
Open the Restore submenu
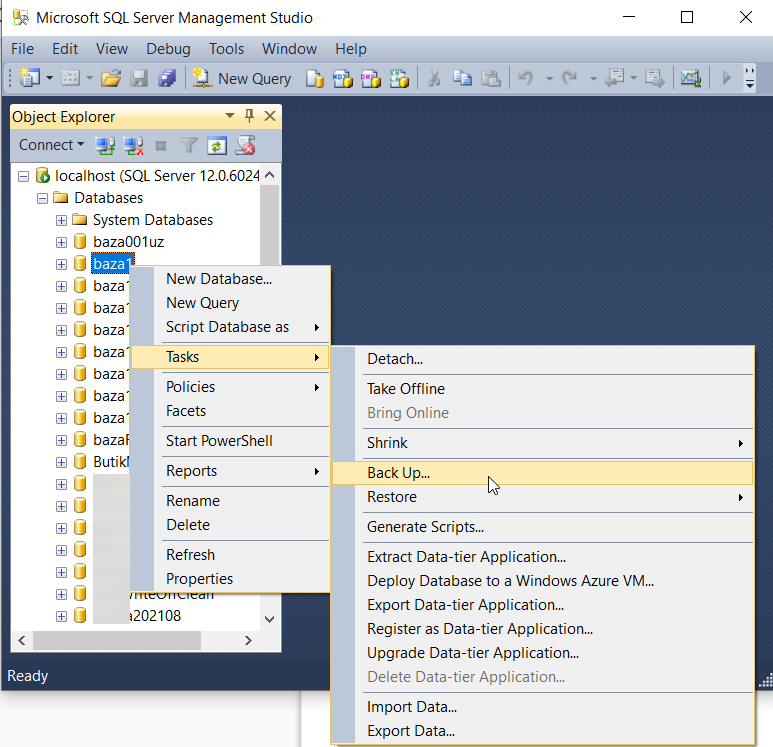point(543,497)
